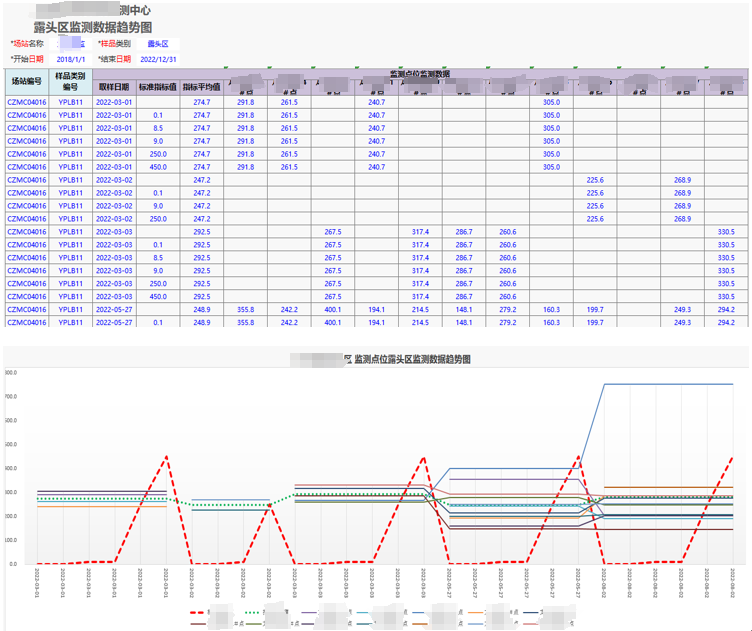Viewport: 752px width, 631px height.
Task: Select the 取样日期 column header
Action: (x=113, y=86)
